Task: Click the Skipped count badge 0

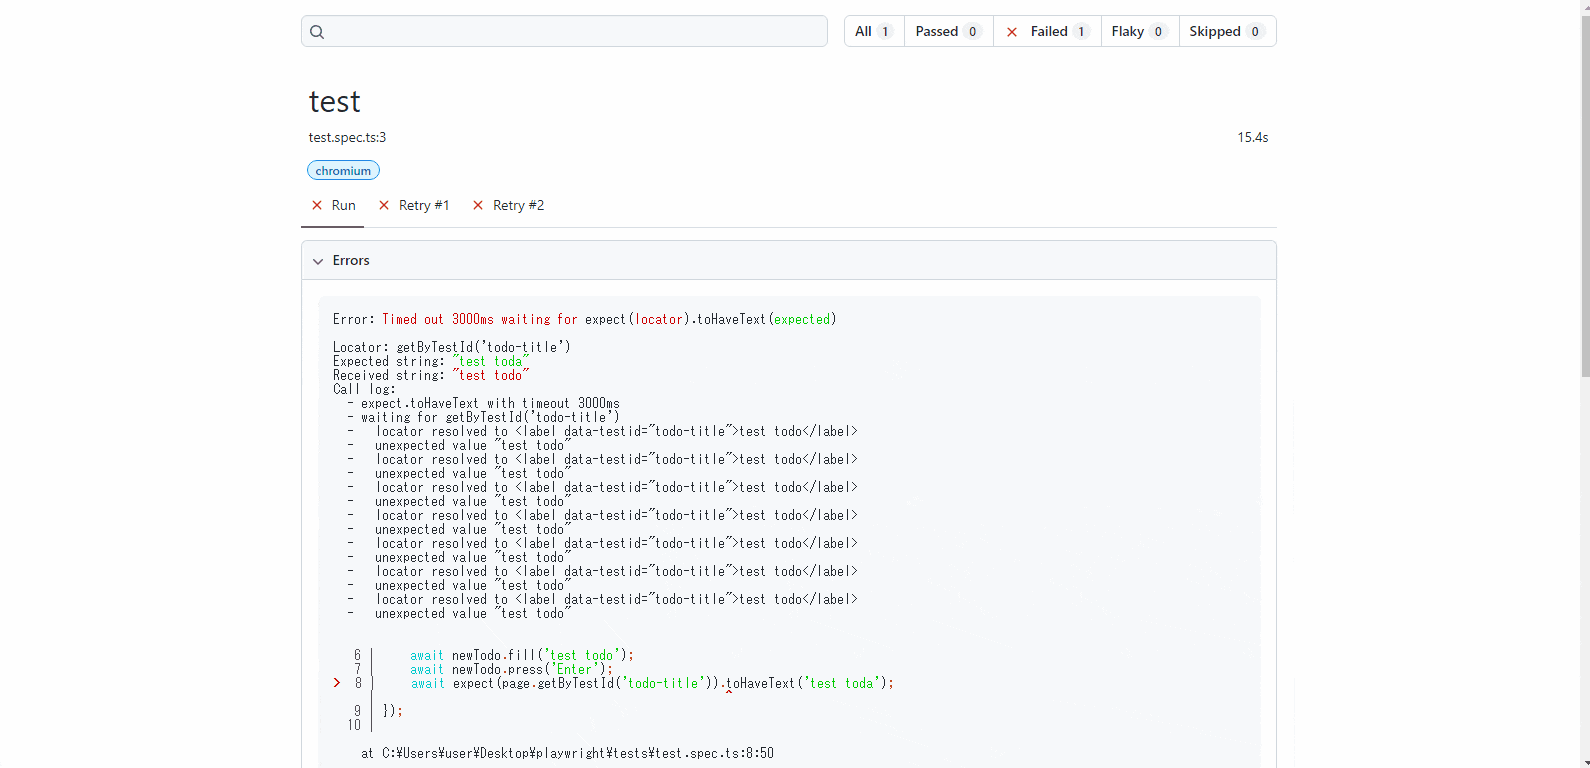Action: click(1255, 32)
